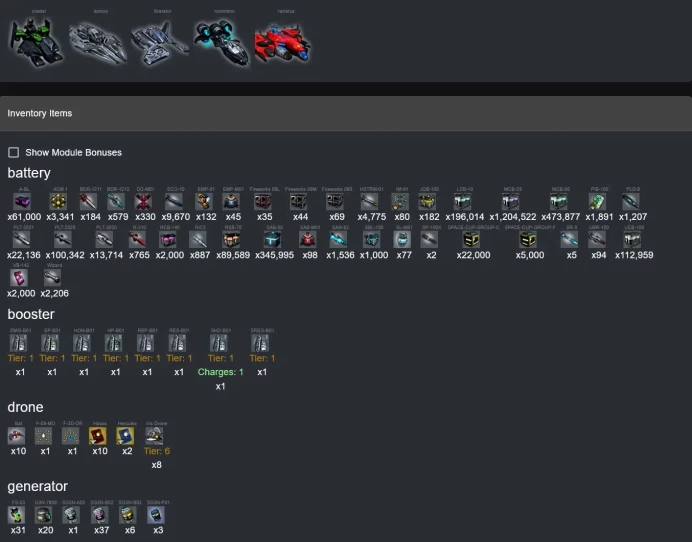Click the EP-B01 booster icon

coord(50,343)
